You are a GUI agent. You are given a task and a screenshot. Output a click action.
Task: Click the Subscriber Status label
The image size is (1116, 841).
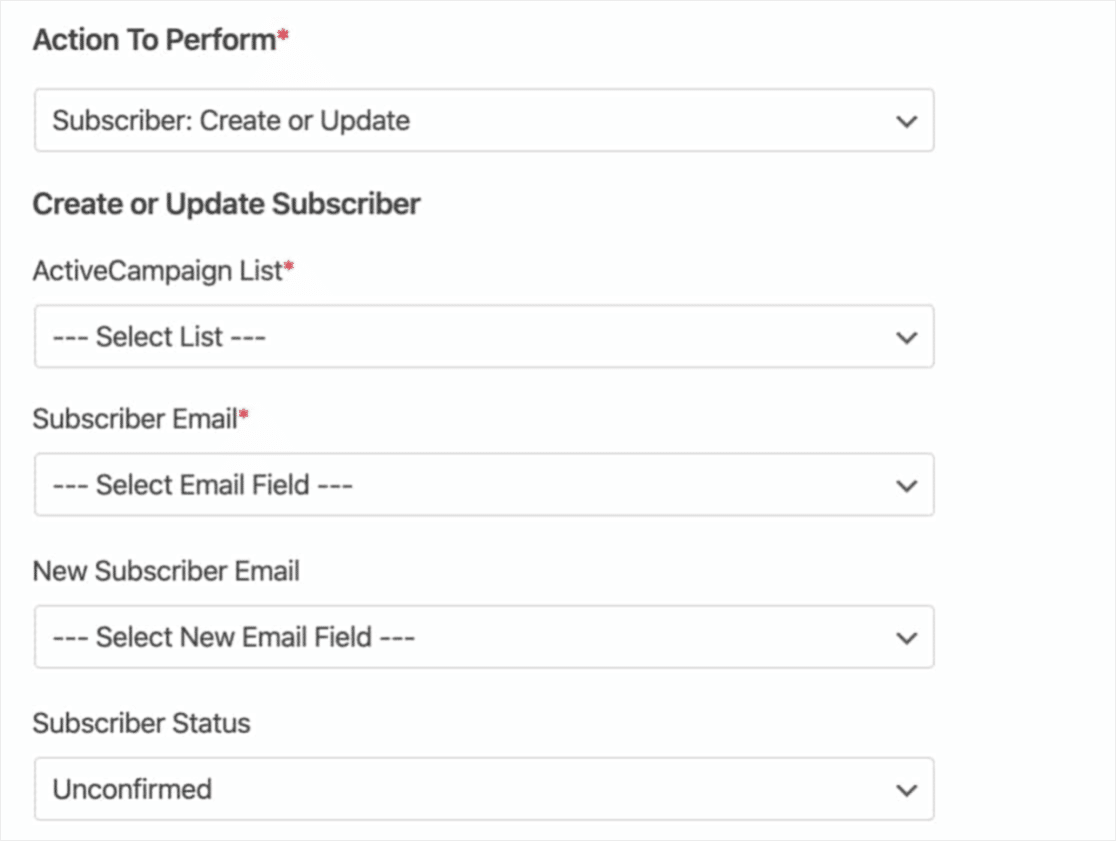[141, 722]
